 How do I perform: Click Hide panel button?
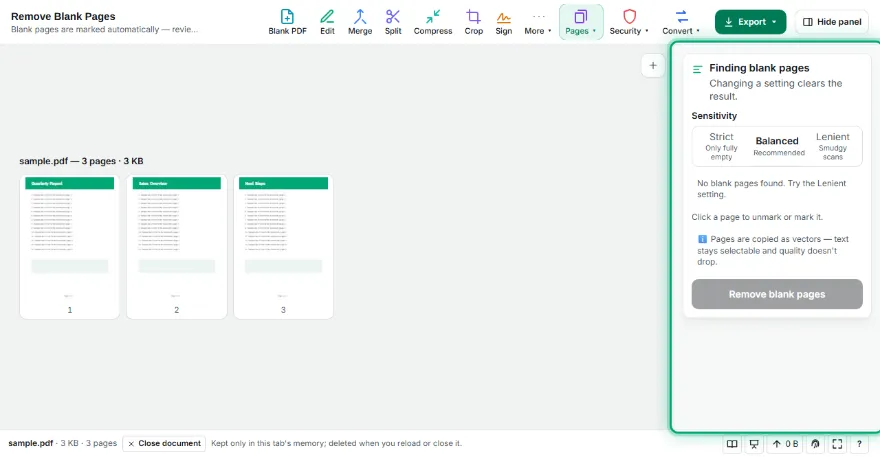tap(832, 22)
